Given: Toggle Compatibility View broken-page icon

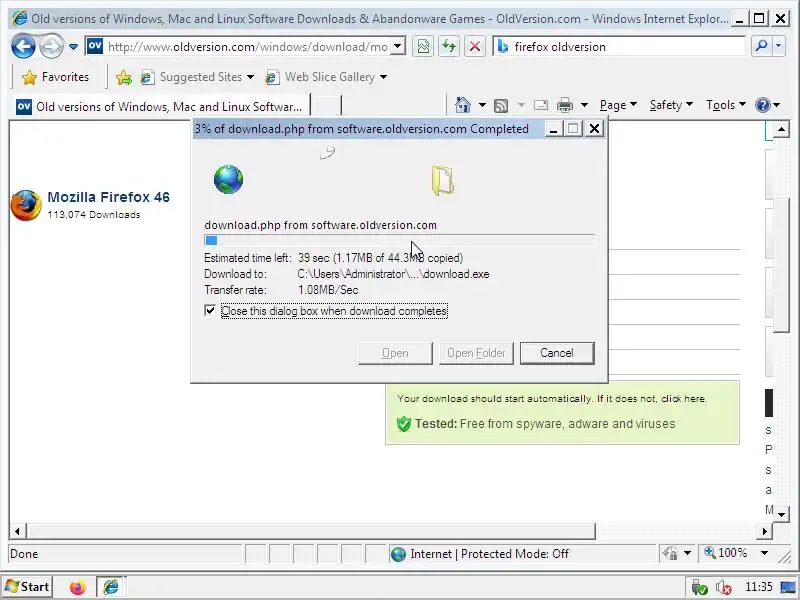Looking at the screenshot, I should click(x=423, y=47).
